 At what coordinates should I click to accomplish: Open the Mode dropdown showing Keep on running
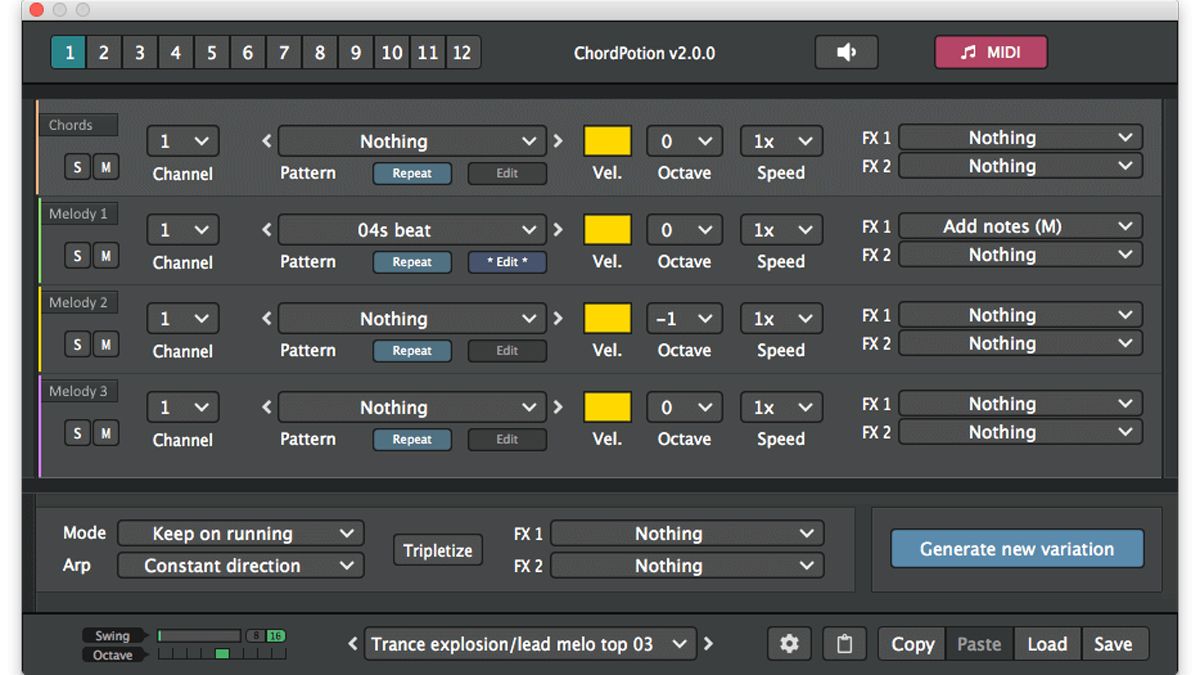point(240,533)
